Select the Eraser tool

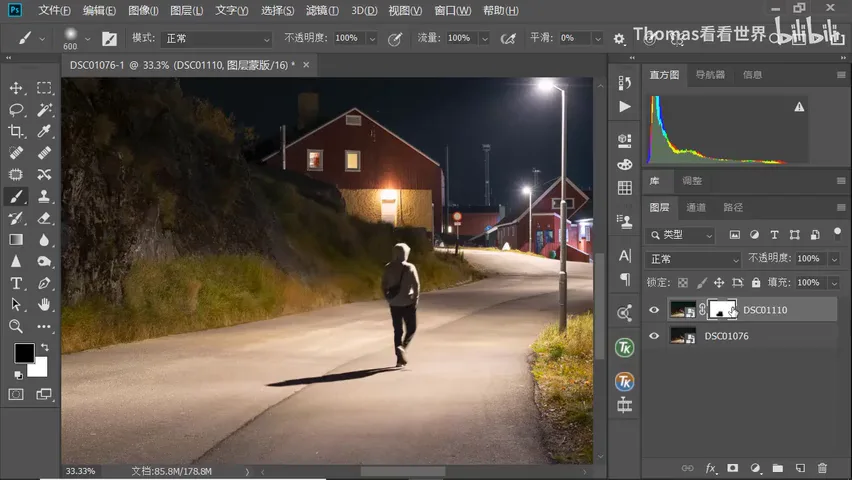[x=44, y=218]
